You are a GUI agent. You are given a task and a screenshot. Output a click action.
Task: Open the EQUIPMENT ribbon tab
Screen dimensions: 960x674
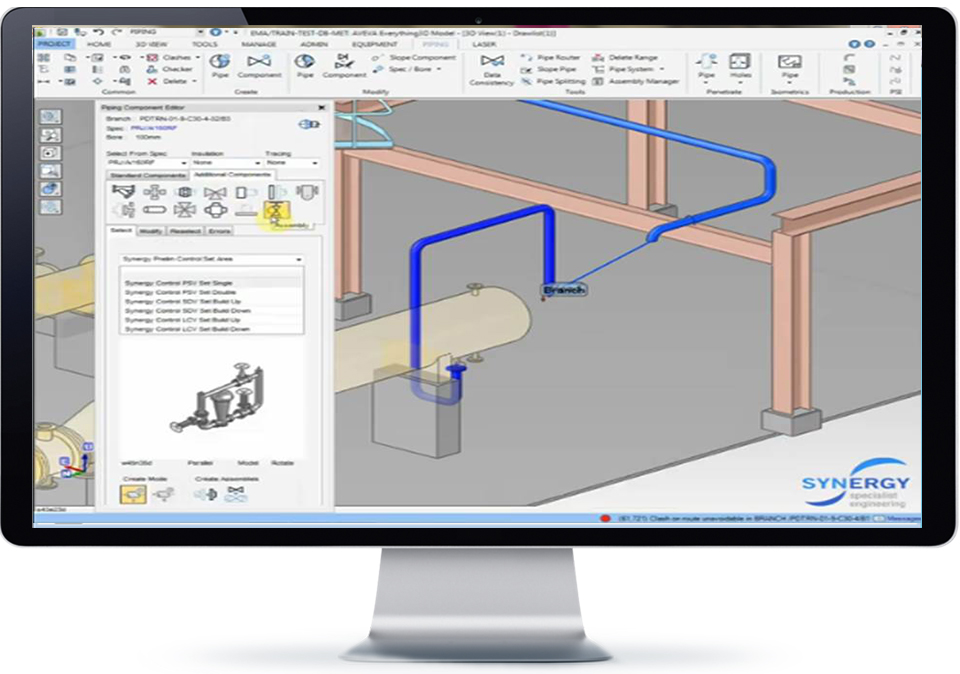tap(375, 44)
